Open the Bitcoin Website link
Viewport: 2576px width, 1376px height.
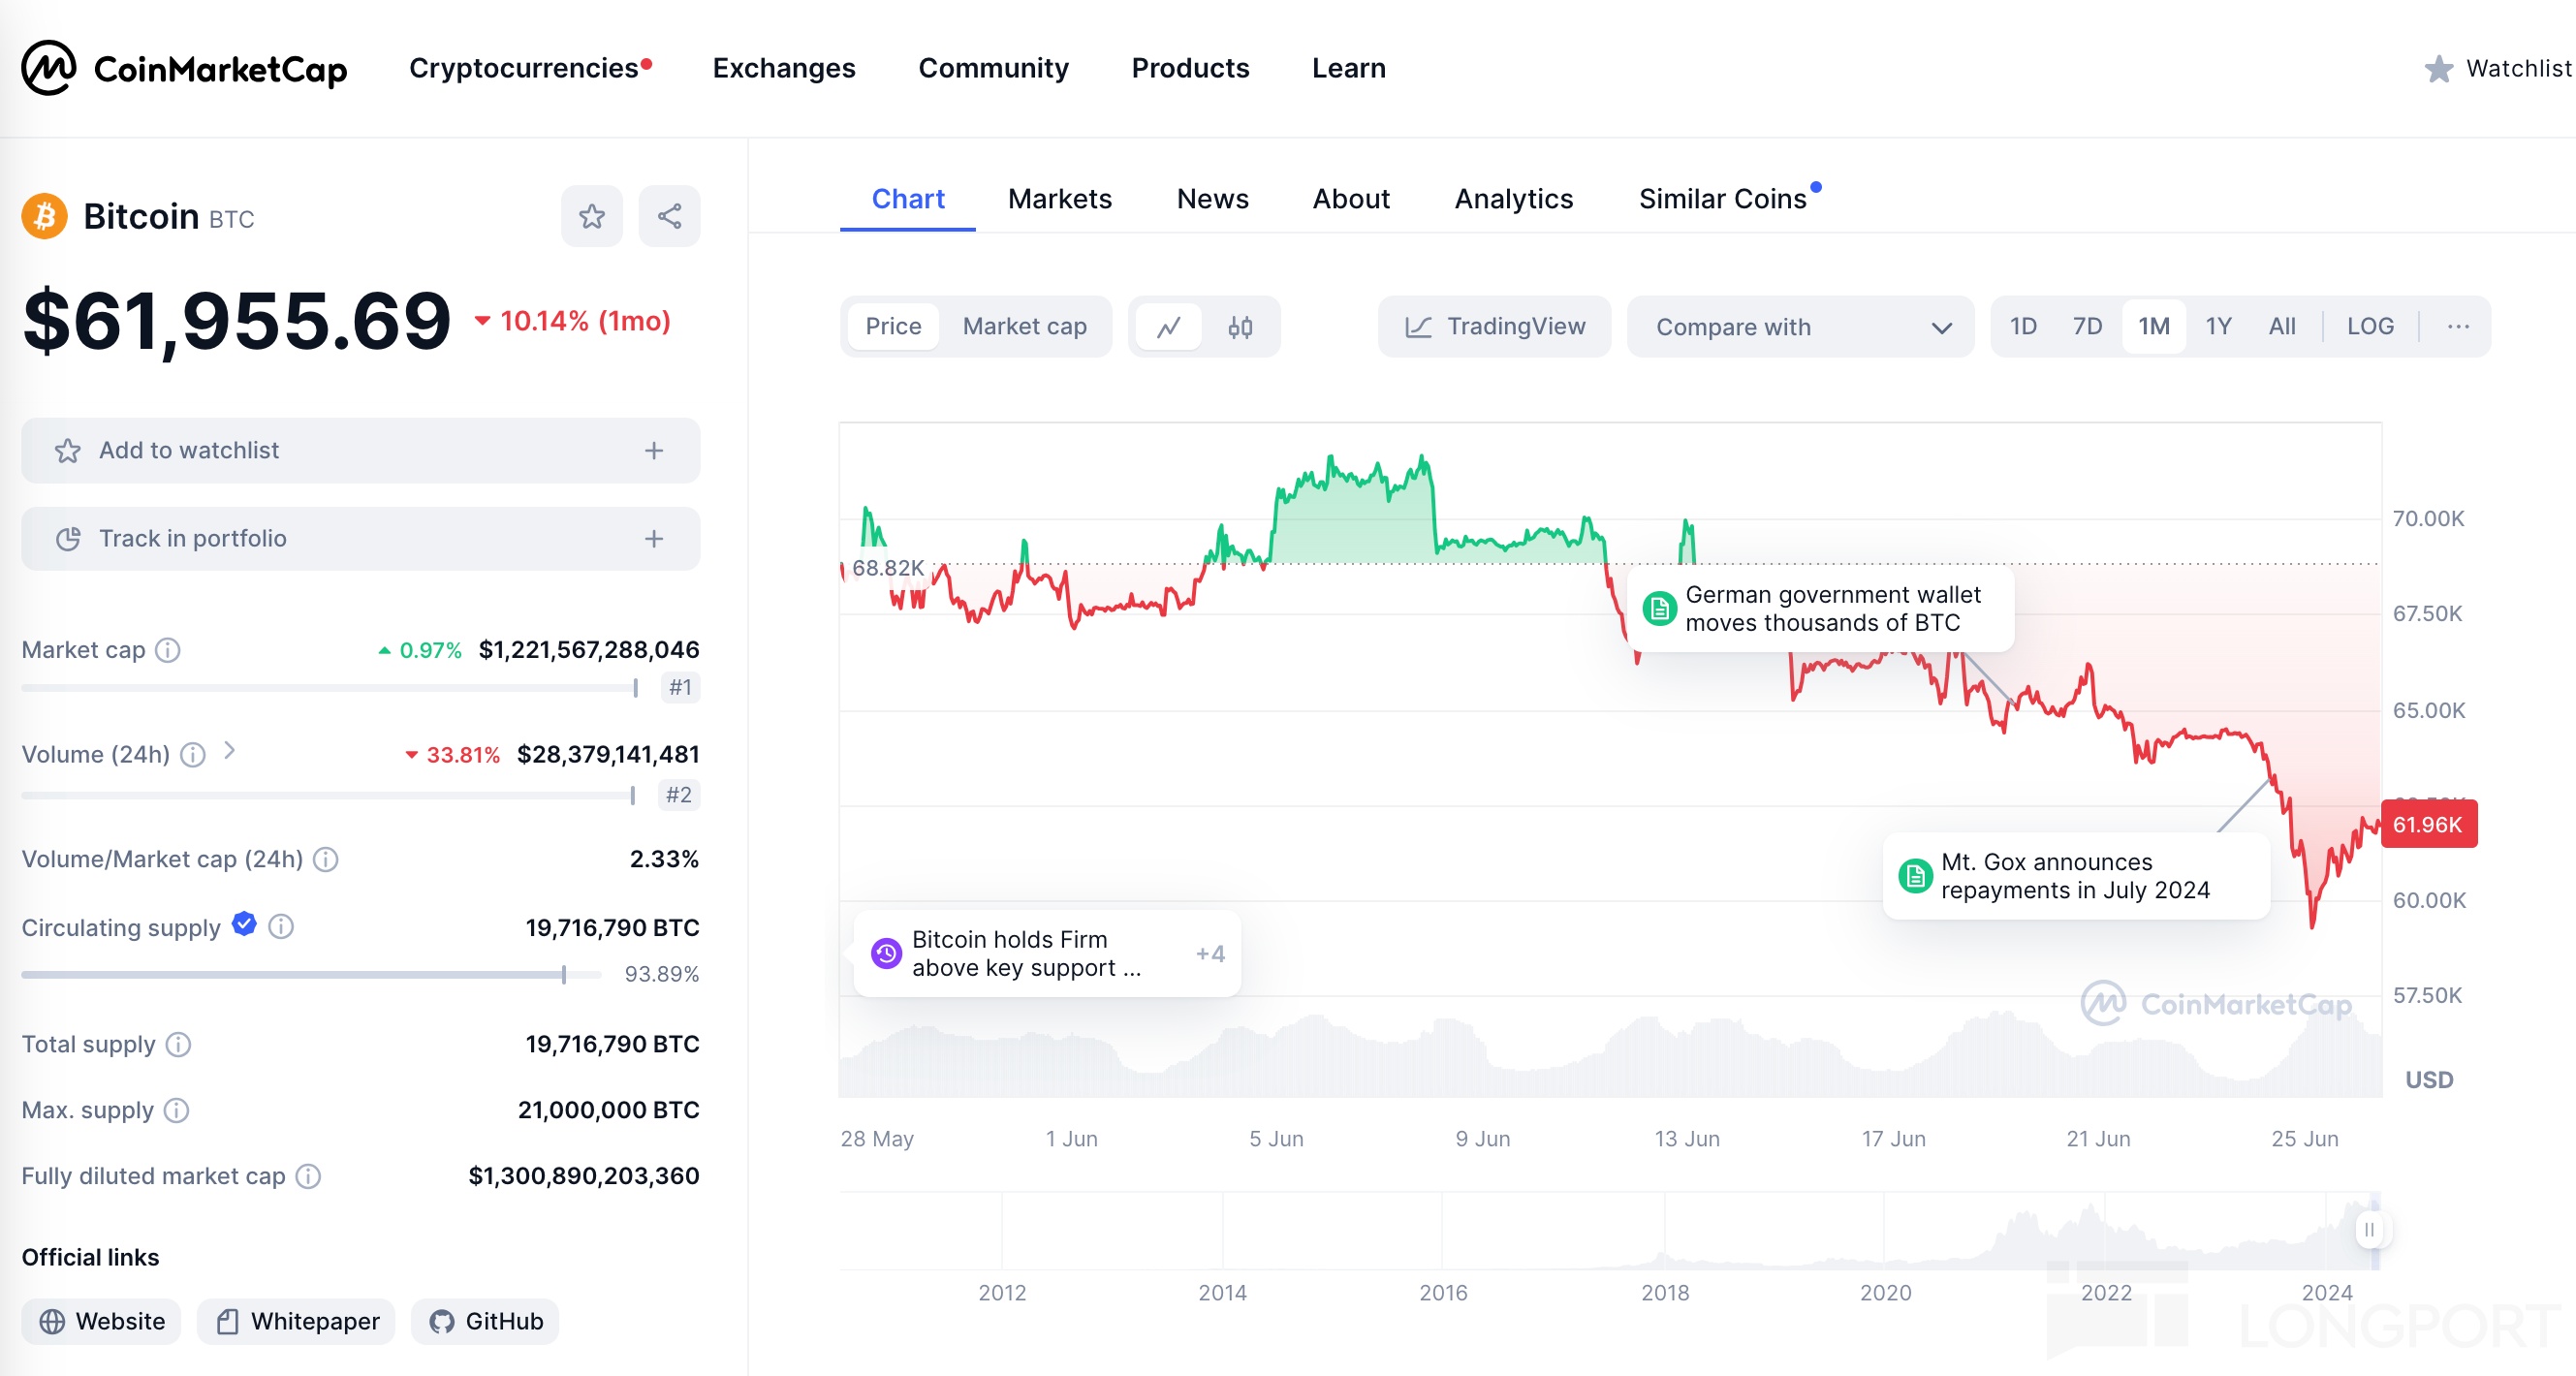[101, 1322]
